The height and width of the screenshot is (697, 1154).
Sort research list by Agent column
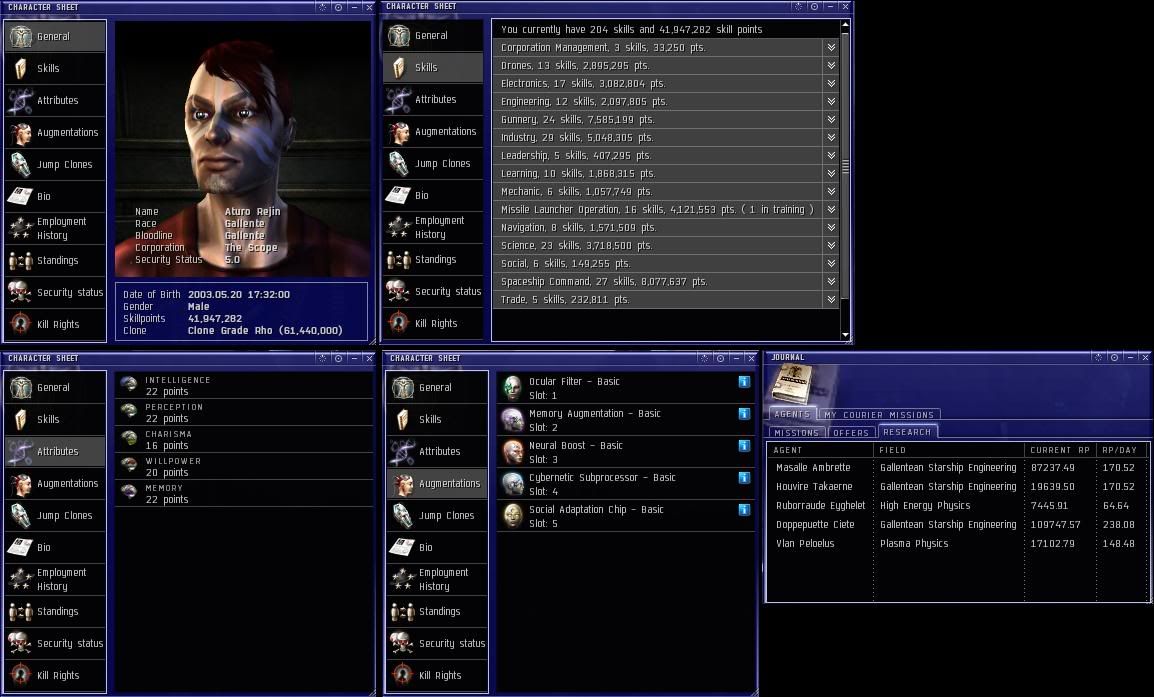[820, 450]
